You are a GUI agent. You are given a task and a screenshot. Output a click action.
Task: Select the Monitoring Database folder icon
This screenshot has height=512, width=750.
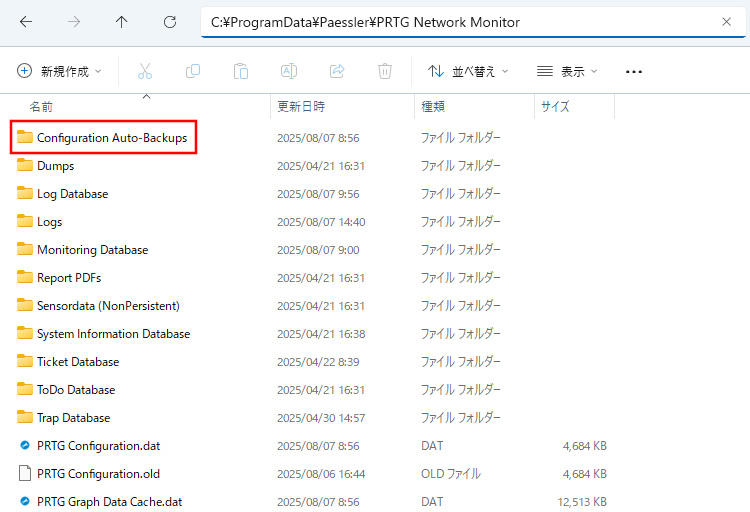(x=25, y=249)
